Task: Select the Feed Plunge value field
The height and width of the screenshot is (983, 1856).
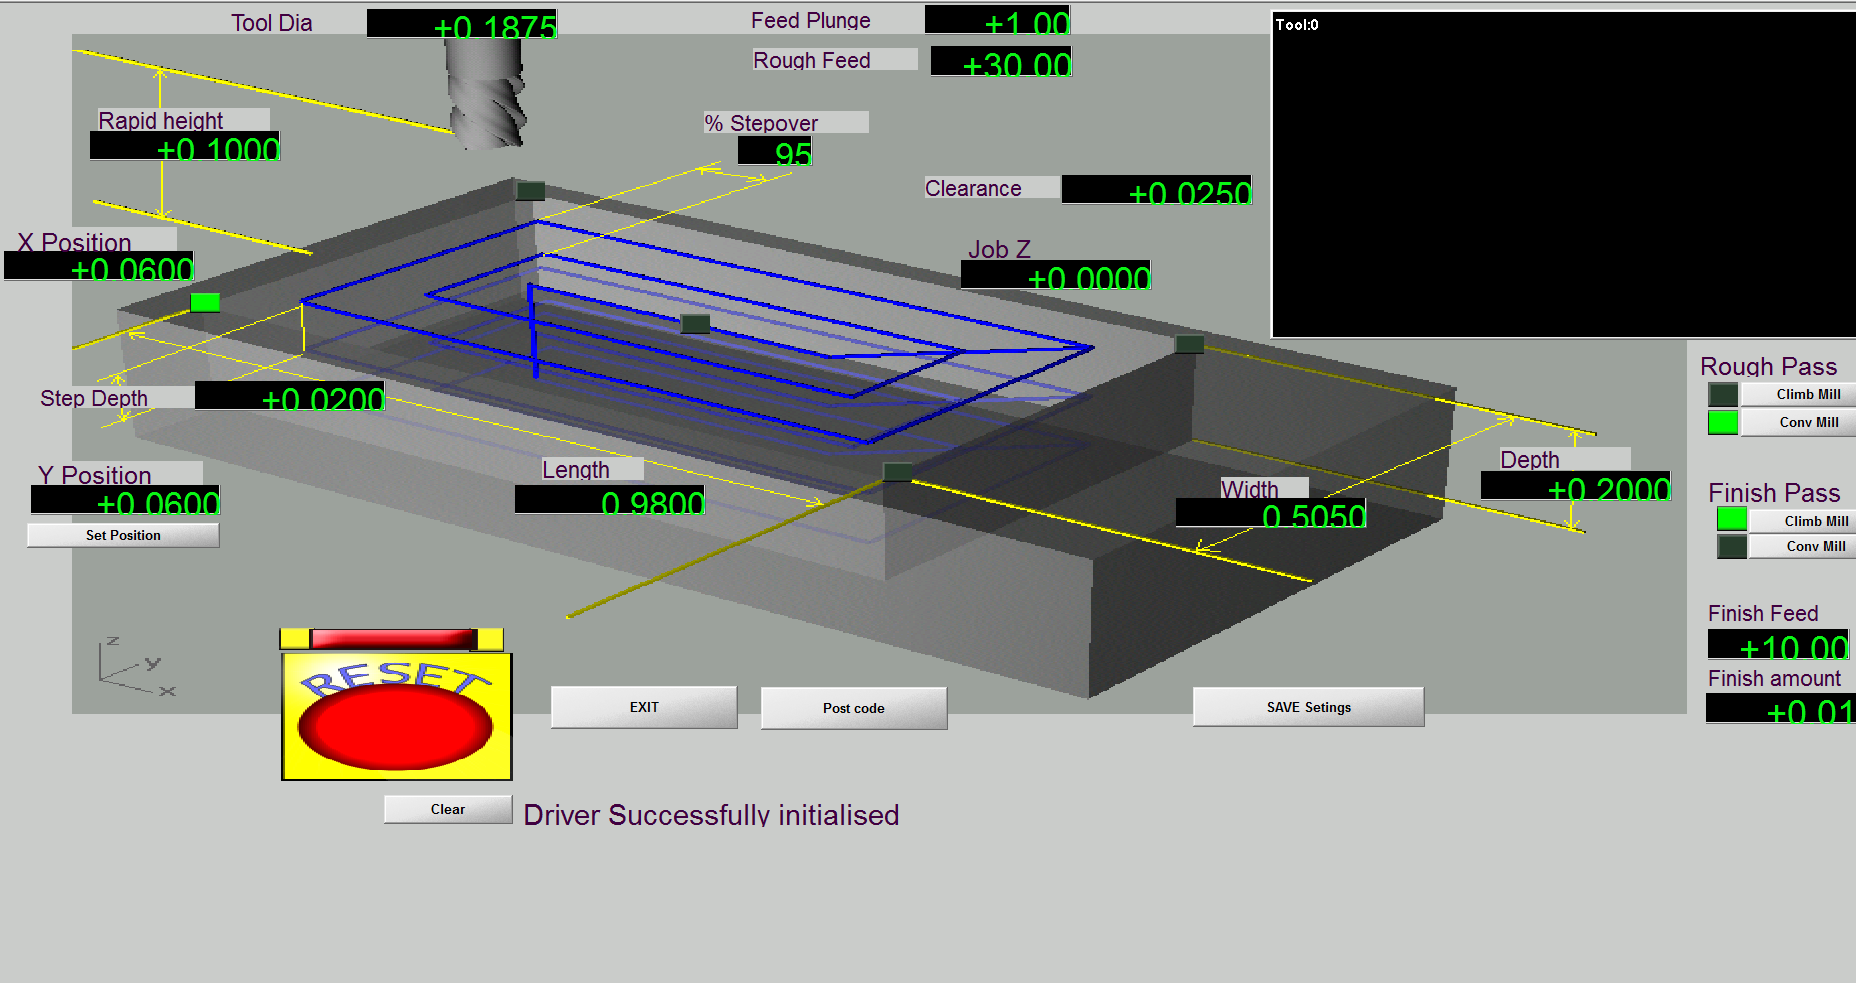Action: tap(998, 20)
